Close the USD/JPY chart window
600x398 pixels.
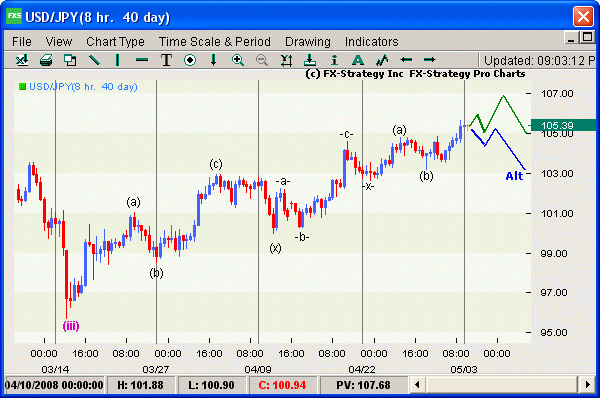[x=583, y=16]
